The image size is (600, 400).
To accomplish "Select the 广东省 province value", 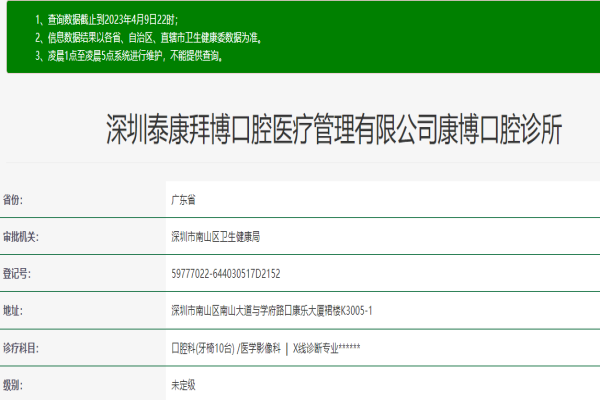I will 185,200.
